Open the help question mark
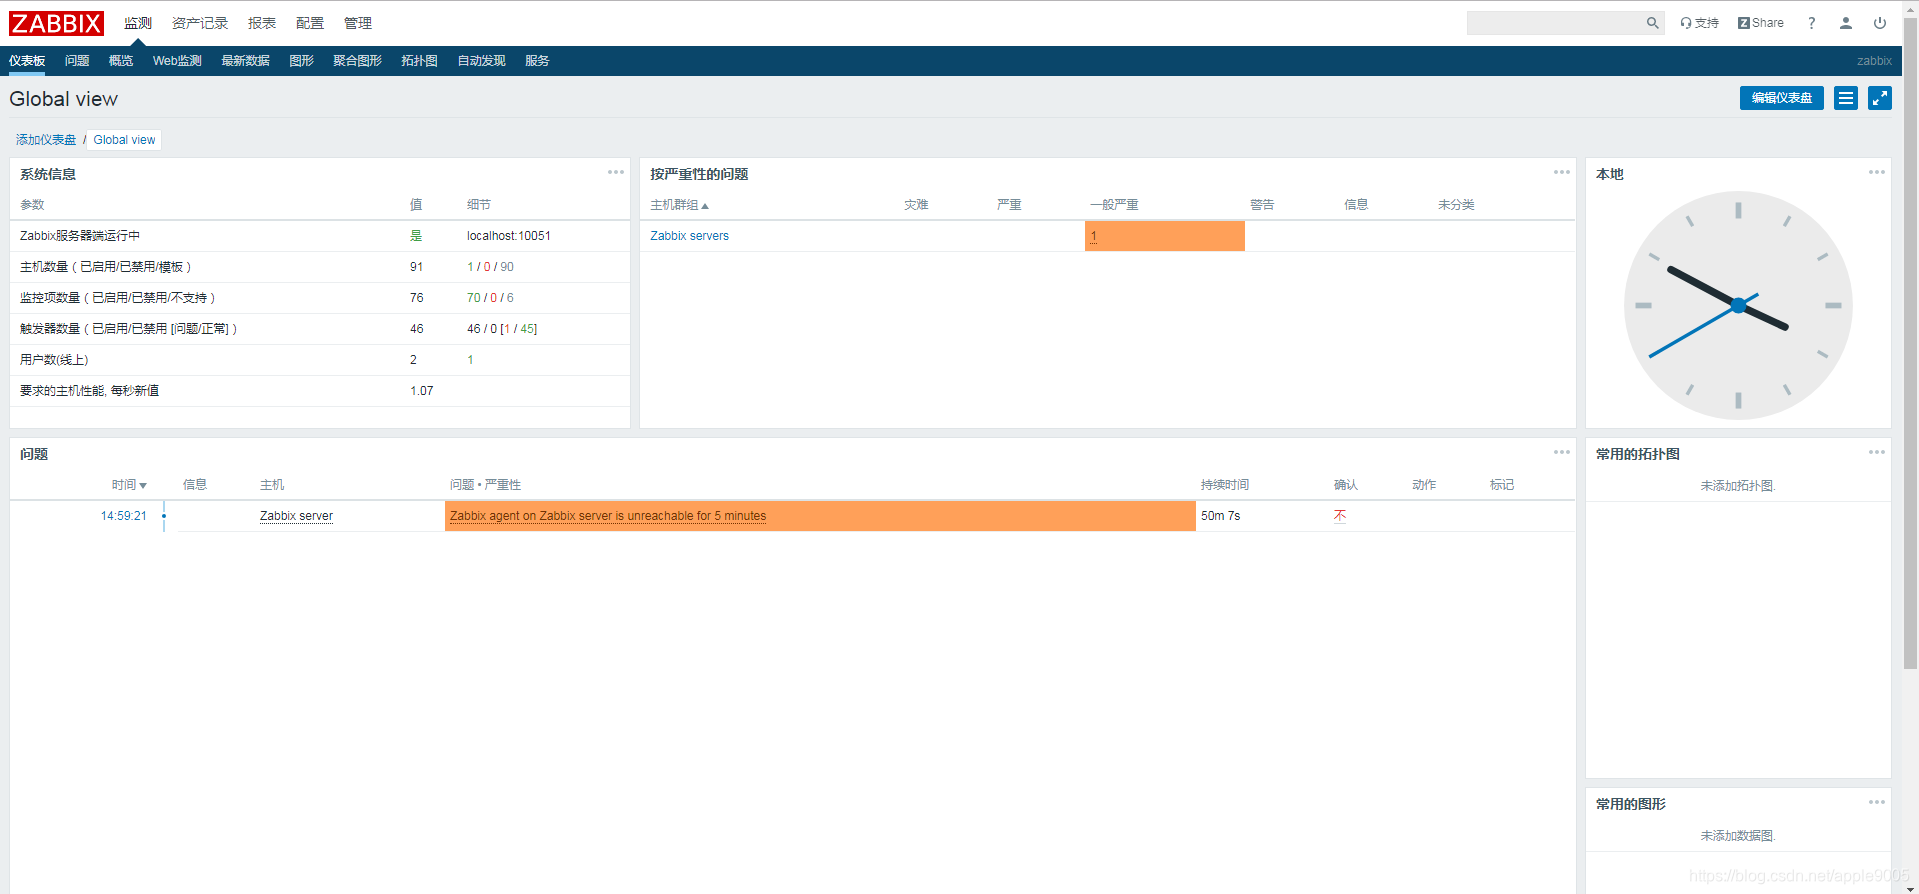This screenshot has width=1919, height=894. (1811, 23)
